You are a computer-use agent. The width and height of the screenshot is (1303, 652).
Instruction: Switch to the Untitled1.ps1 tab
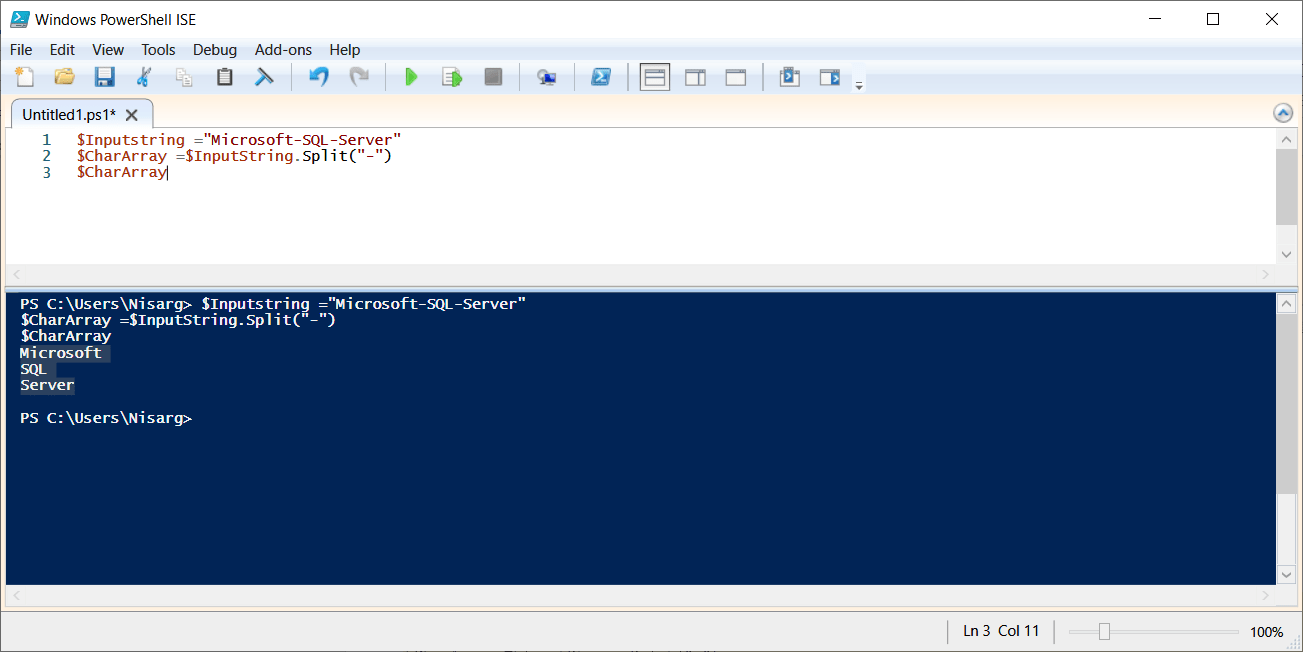point(70,114)
